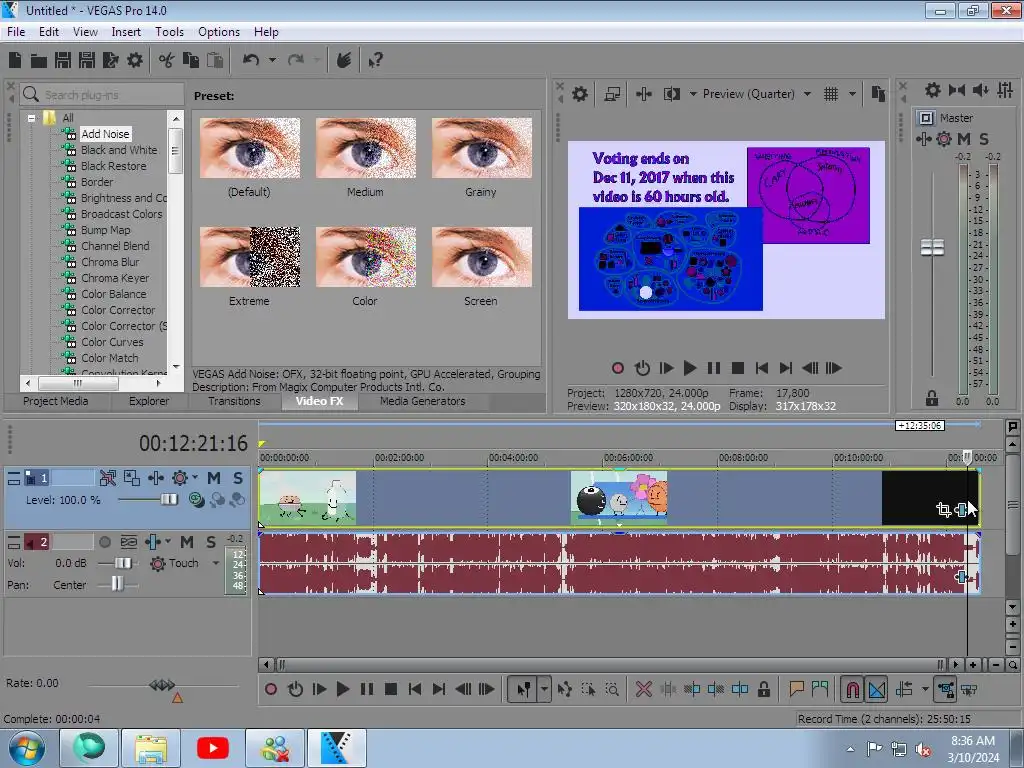Open Auto Ripple mode dropdown arrow
This screenshot has width=1024, height=768.
pos(925,689)
